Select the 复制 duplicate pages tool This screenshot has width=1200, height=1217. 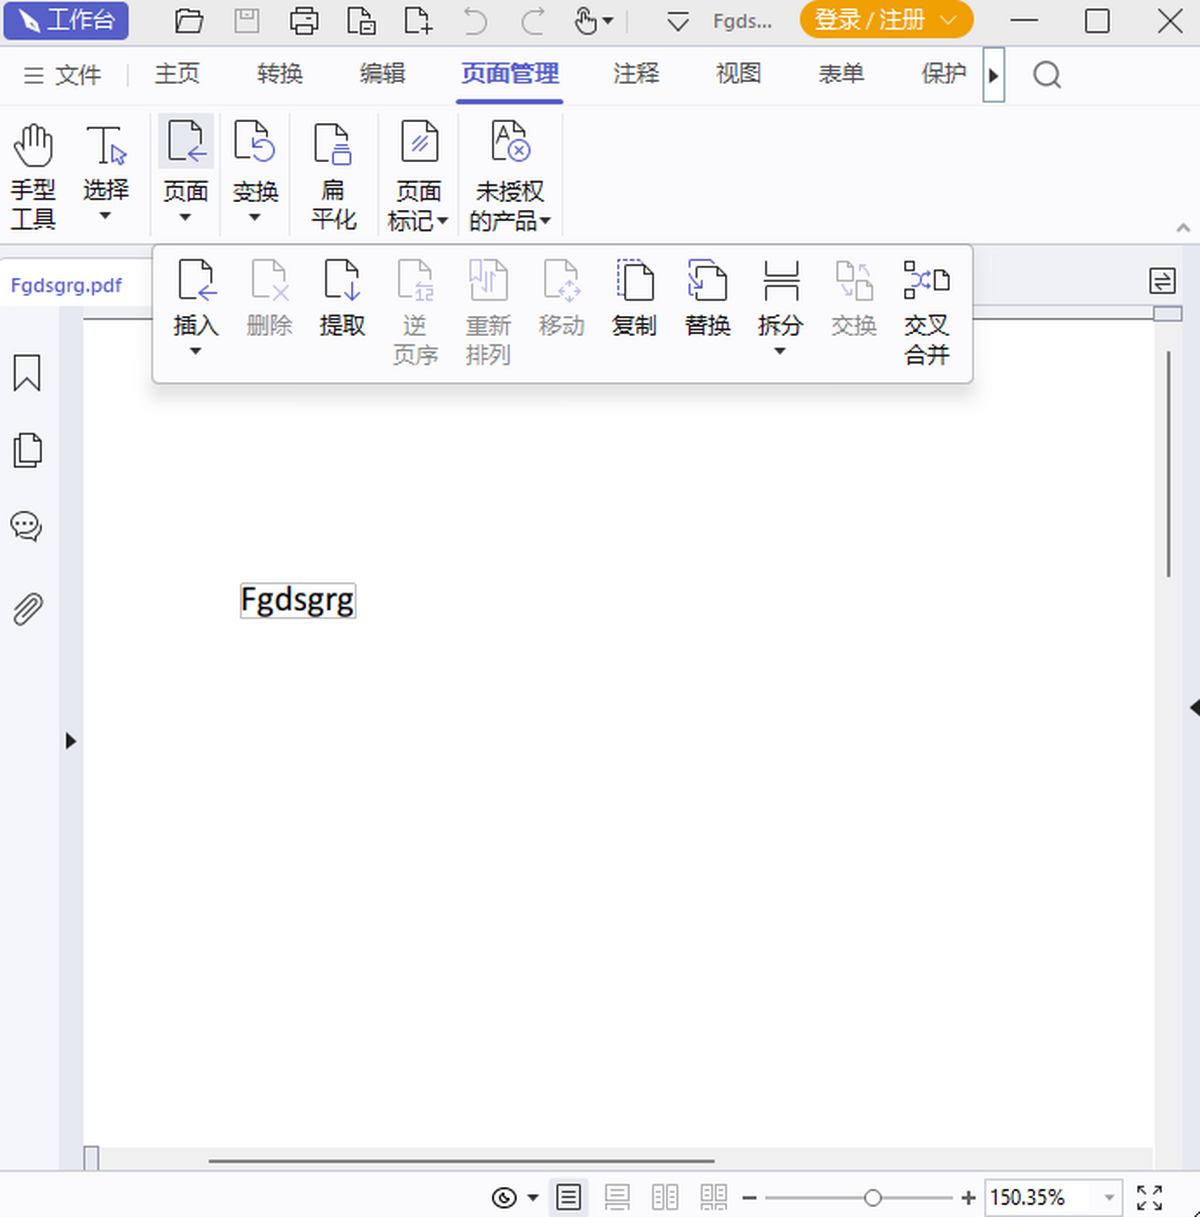pos(634,297)
